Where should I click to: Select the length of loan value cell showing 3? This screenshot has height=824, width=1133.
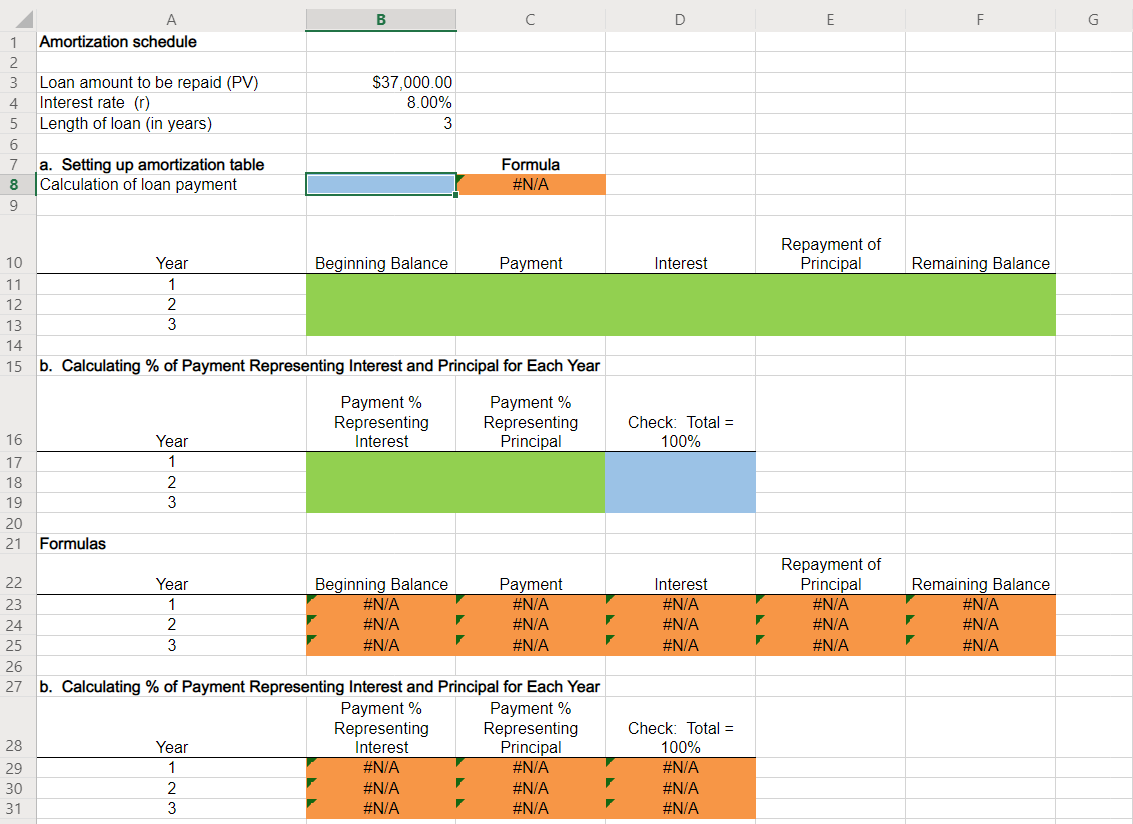coord(380,123)
